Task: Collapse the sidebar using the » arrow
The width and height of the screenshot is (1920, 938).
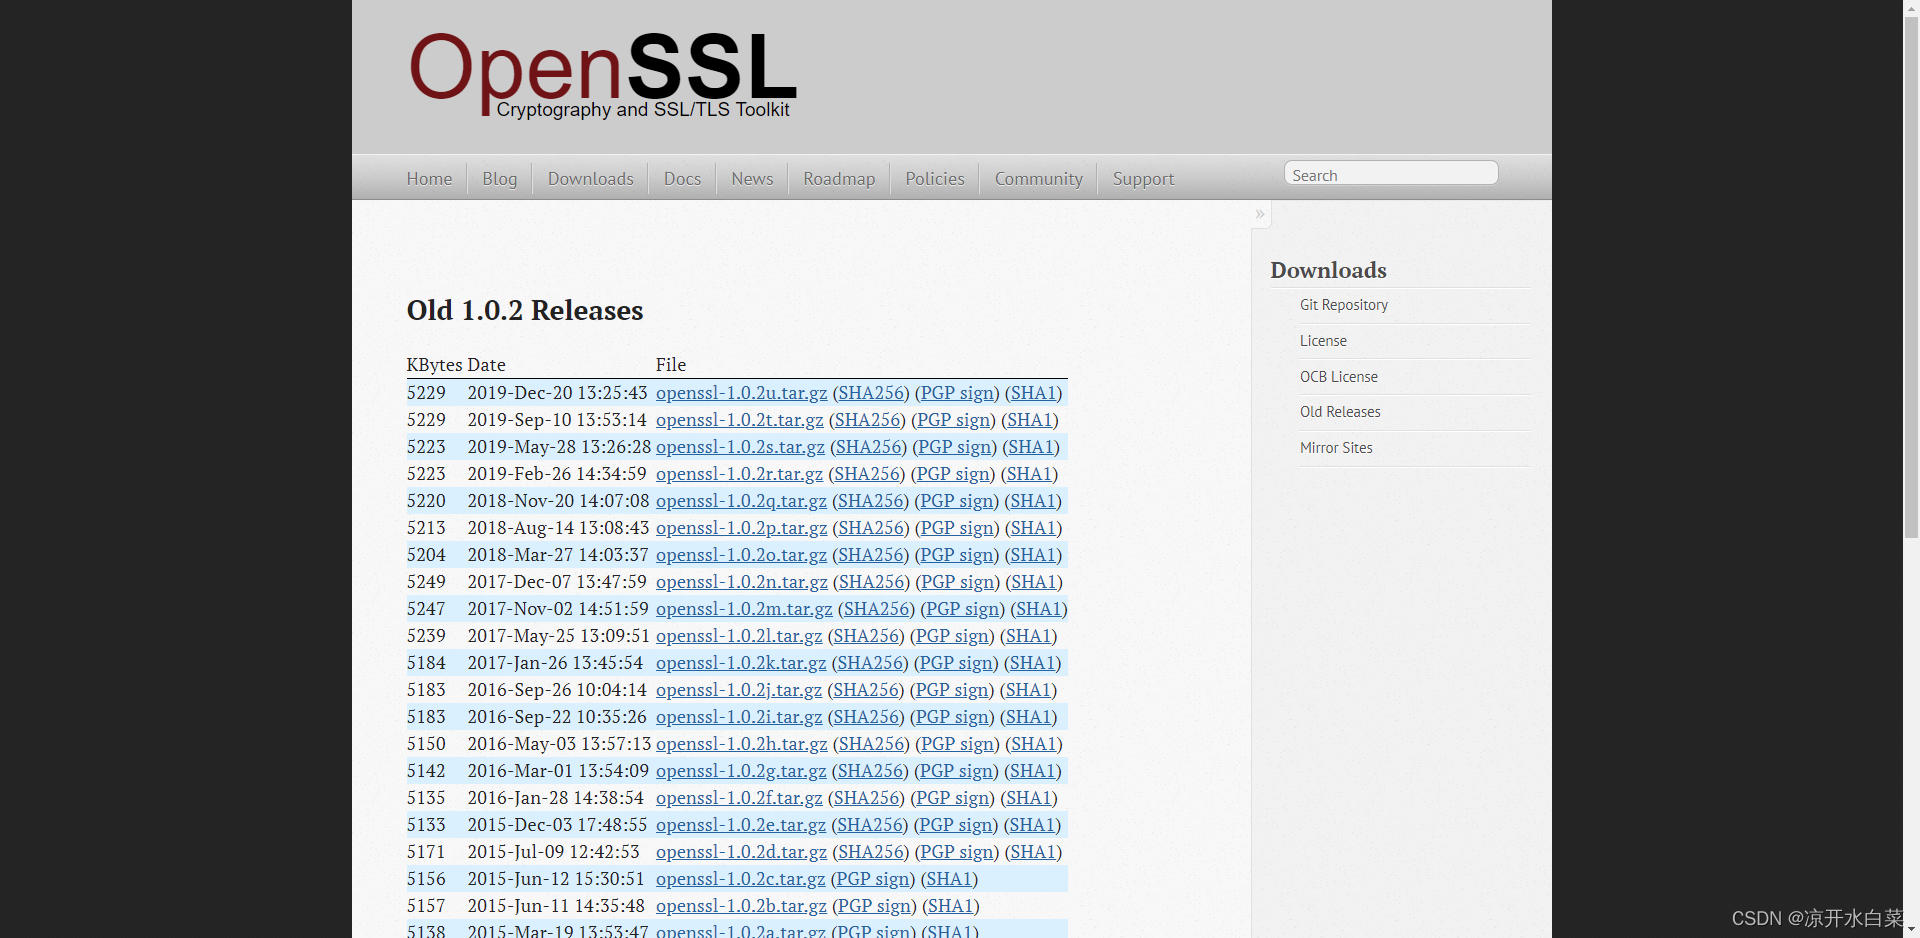Action: point(1260,214)
